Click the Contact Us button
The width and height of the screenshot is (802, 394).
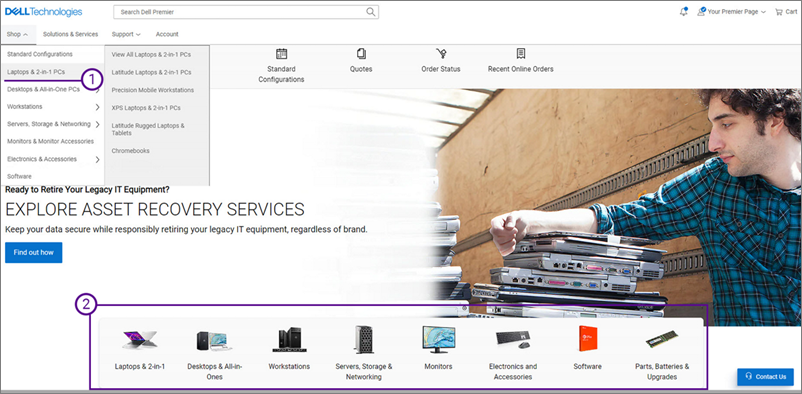click(x=765, y=377)
